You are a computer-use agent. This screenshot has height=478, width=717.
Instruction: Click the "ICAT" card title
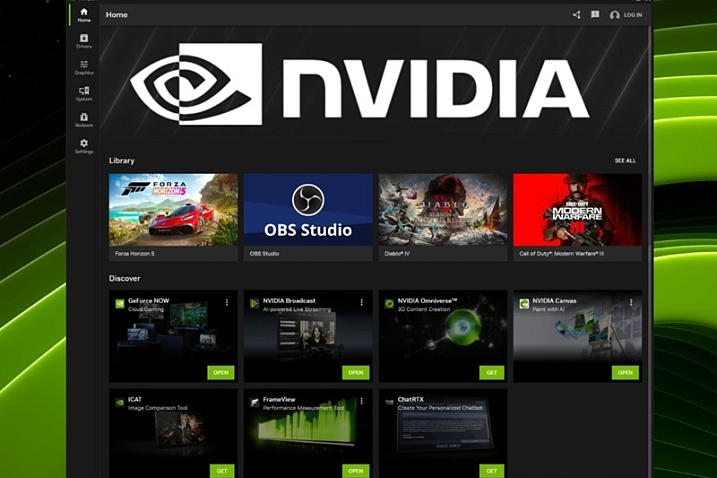135,399
